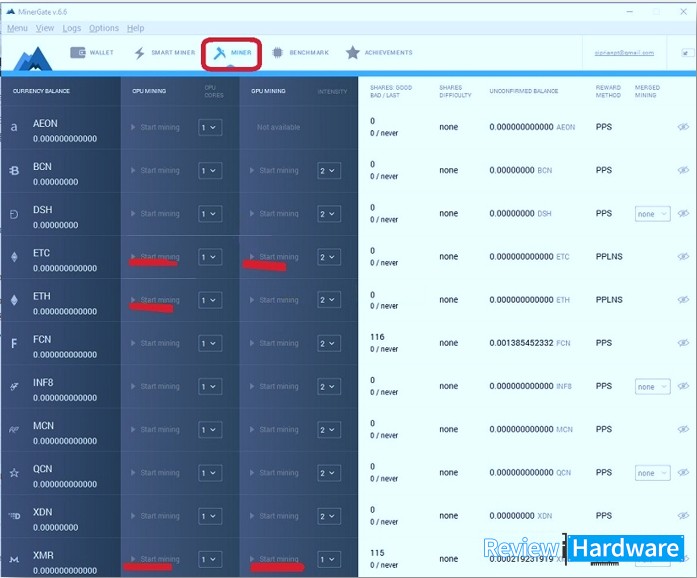
Task: Expand BCN CPU cores dropdown
Action: click(210, 171)
